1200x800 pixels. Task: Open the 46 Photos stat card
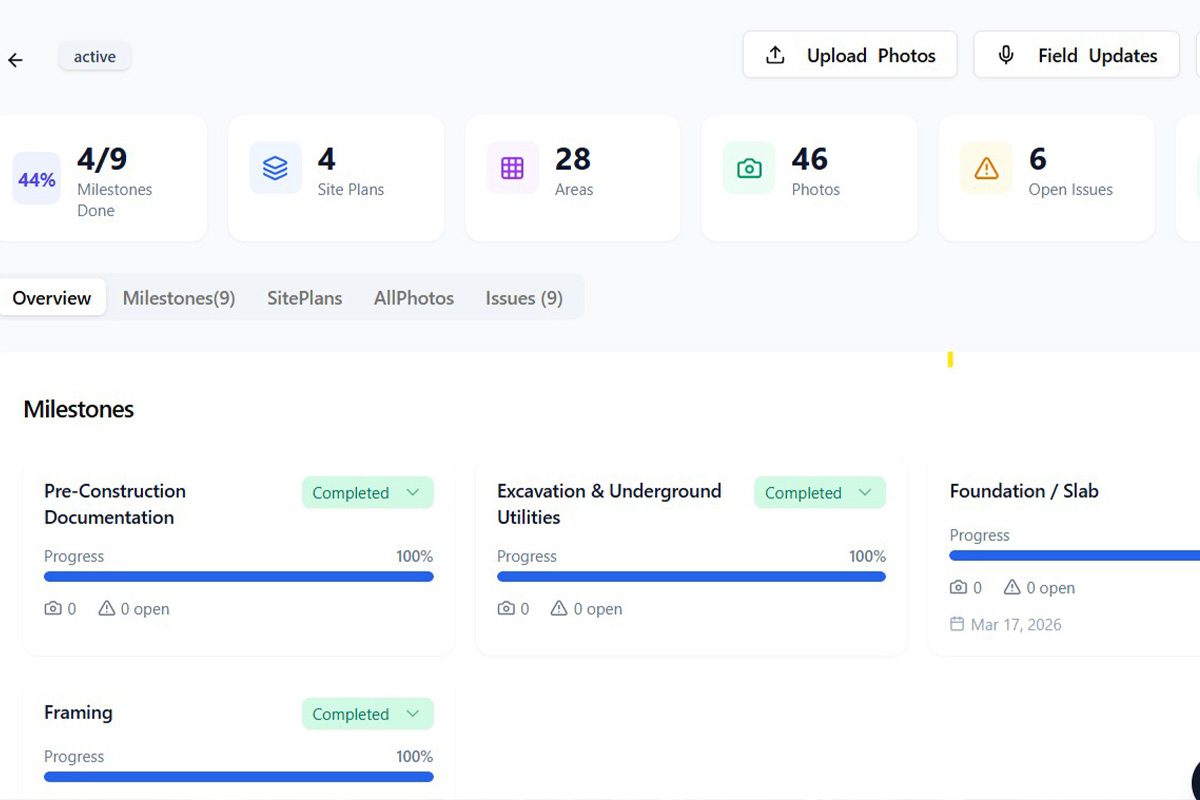pos(809,178)
